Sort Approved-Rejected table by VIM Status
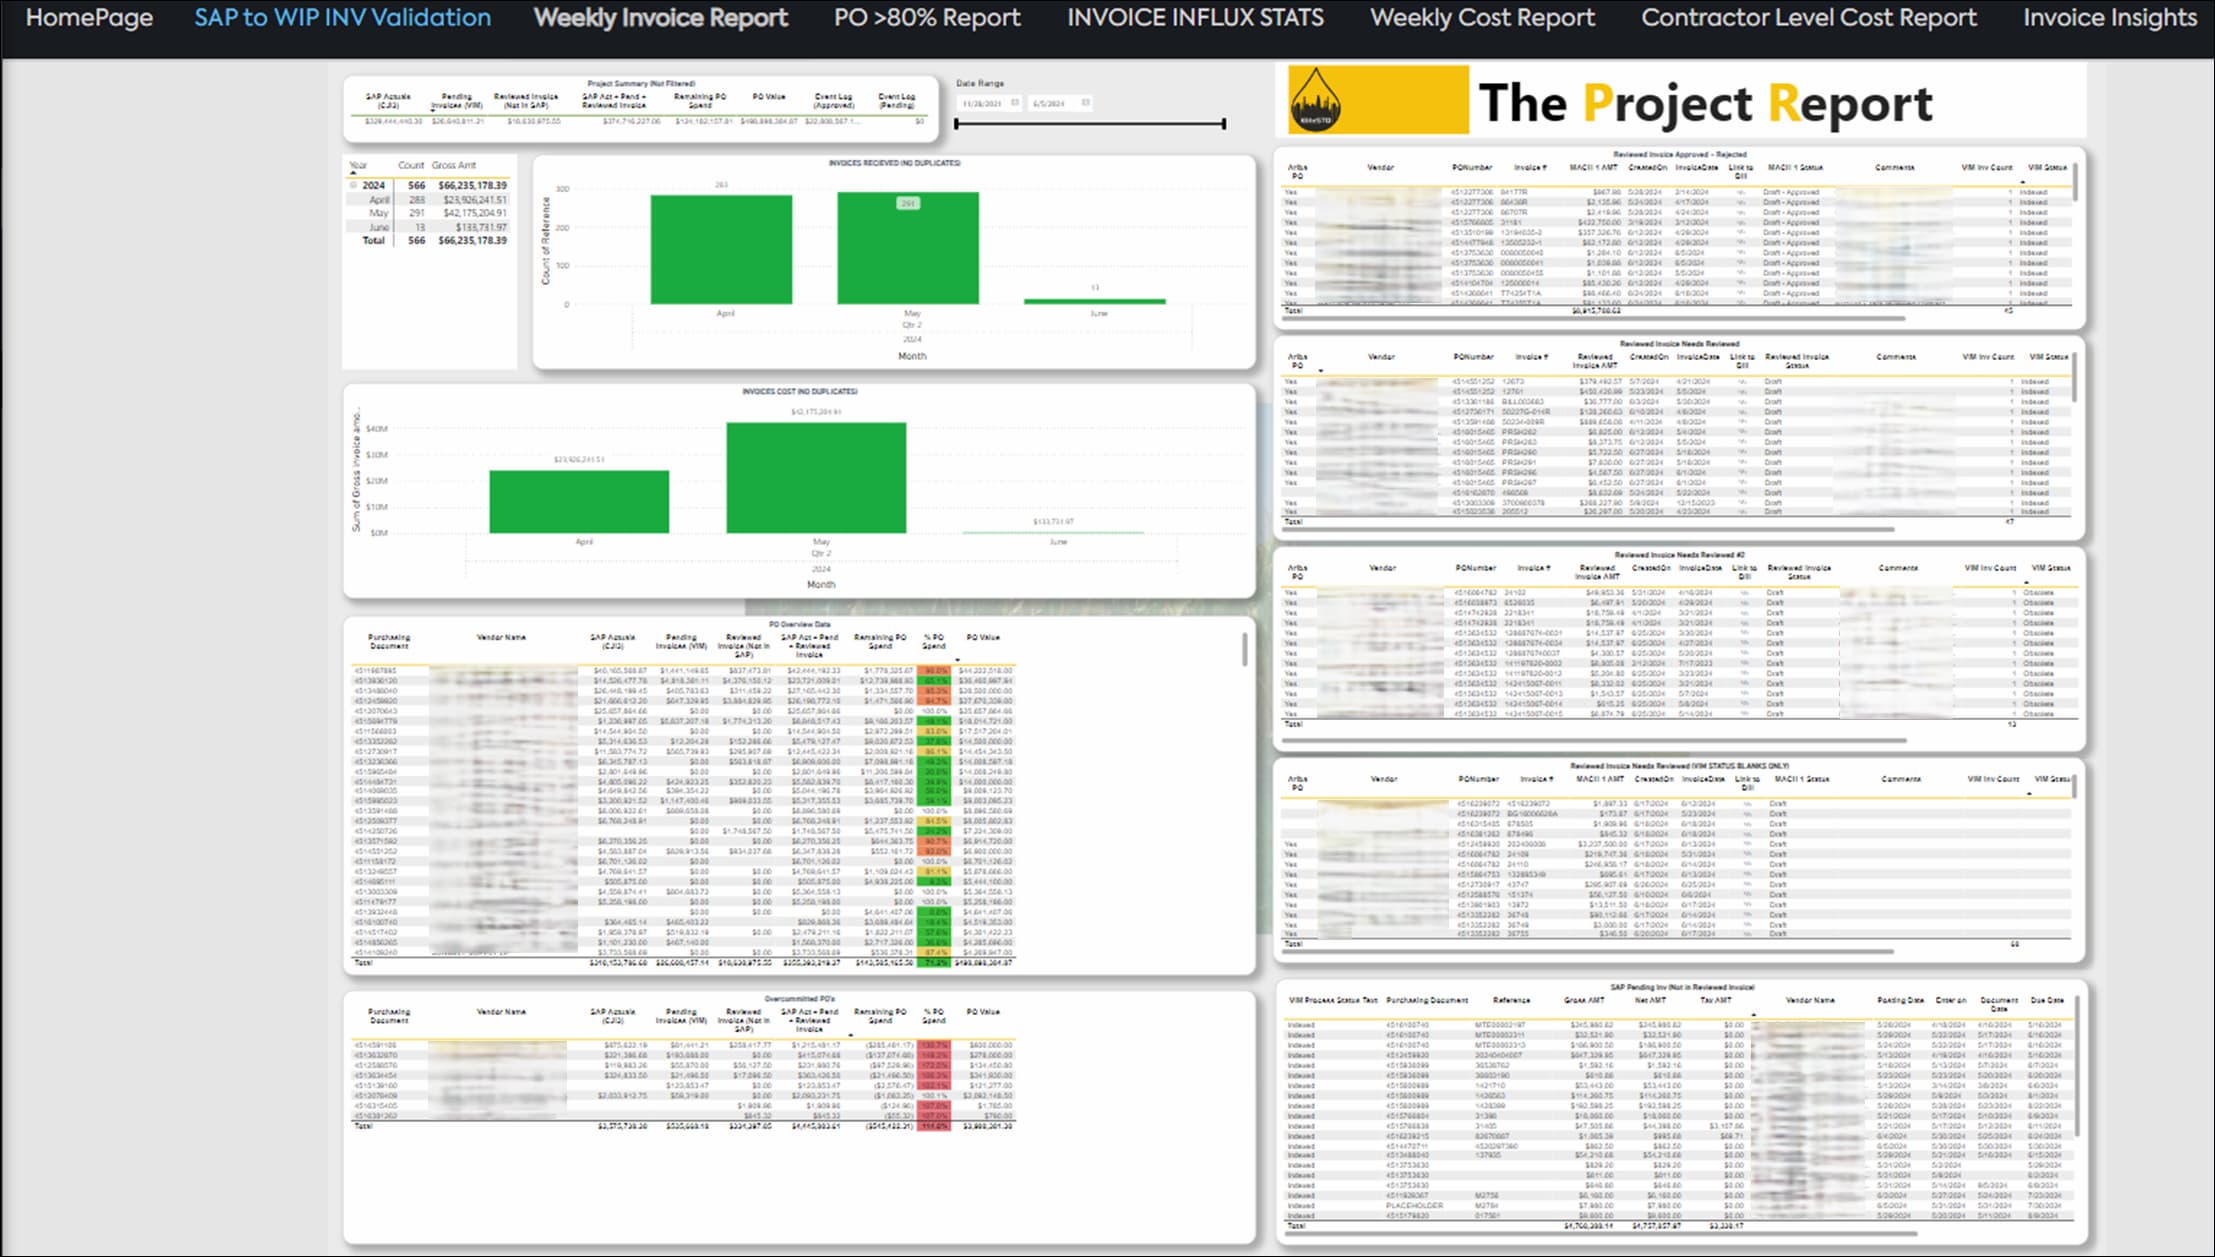The height and width of the screenshot is (1257, 2215). pyautogui.click(x=2047, y=167)
